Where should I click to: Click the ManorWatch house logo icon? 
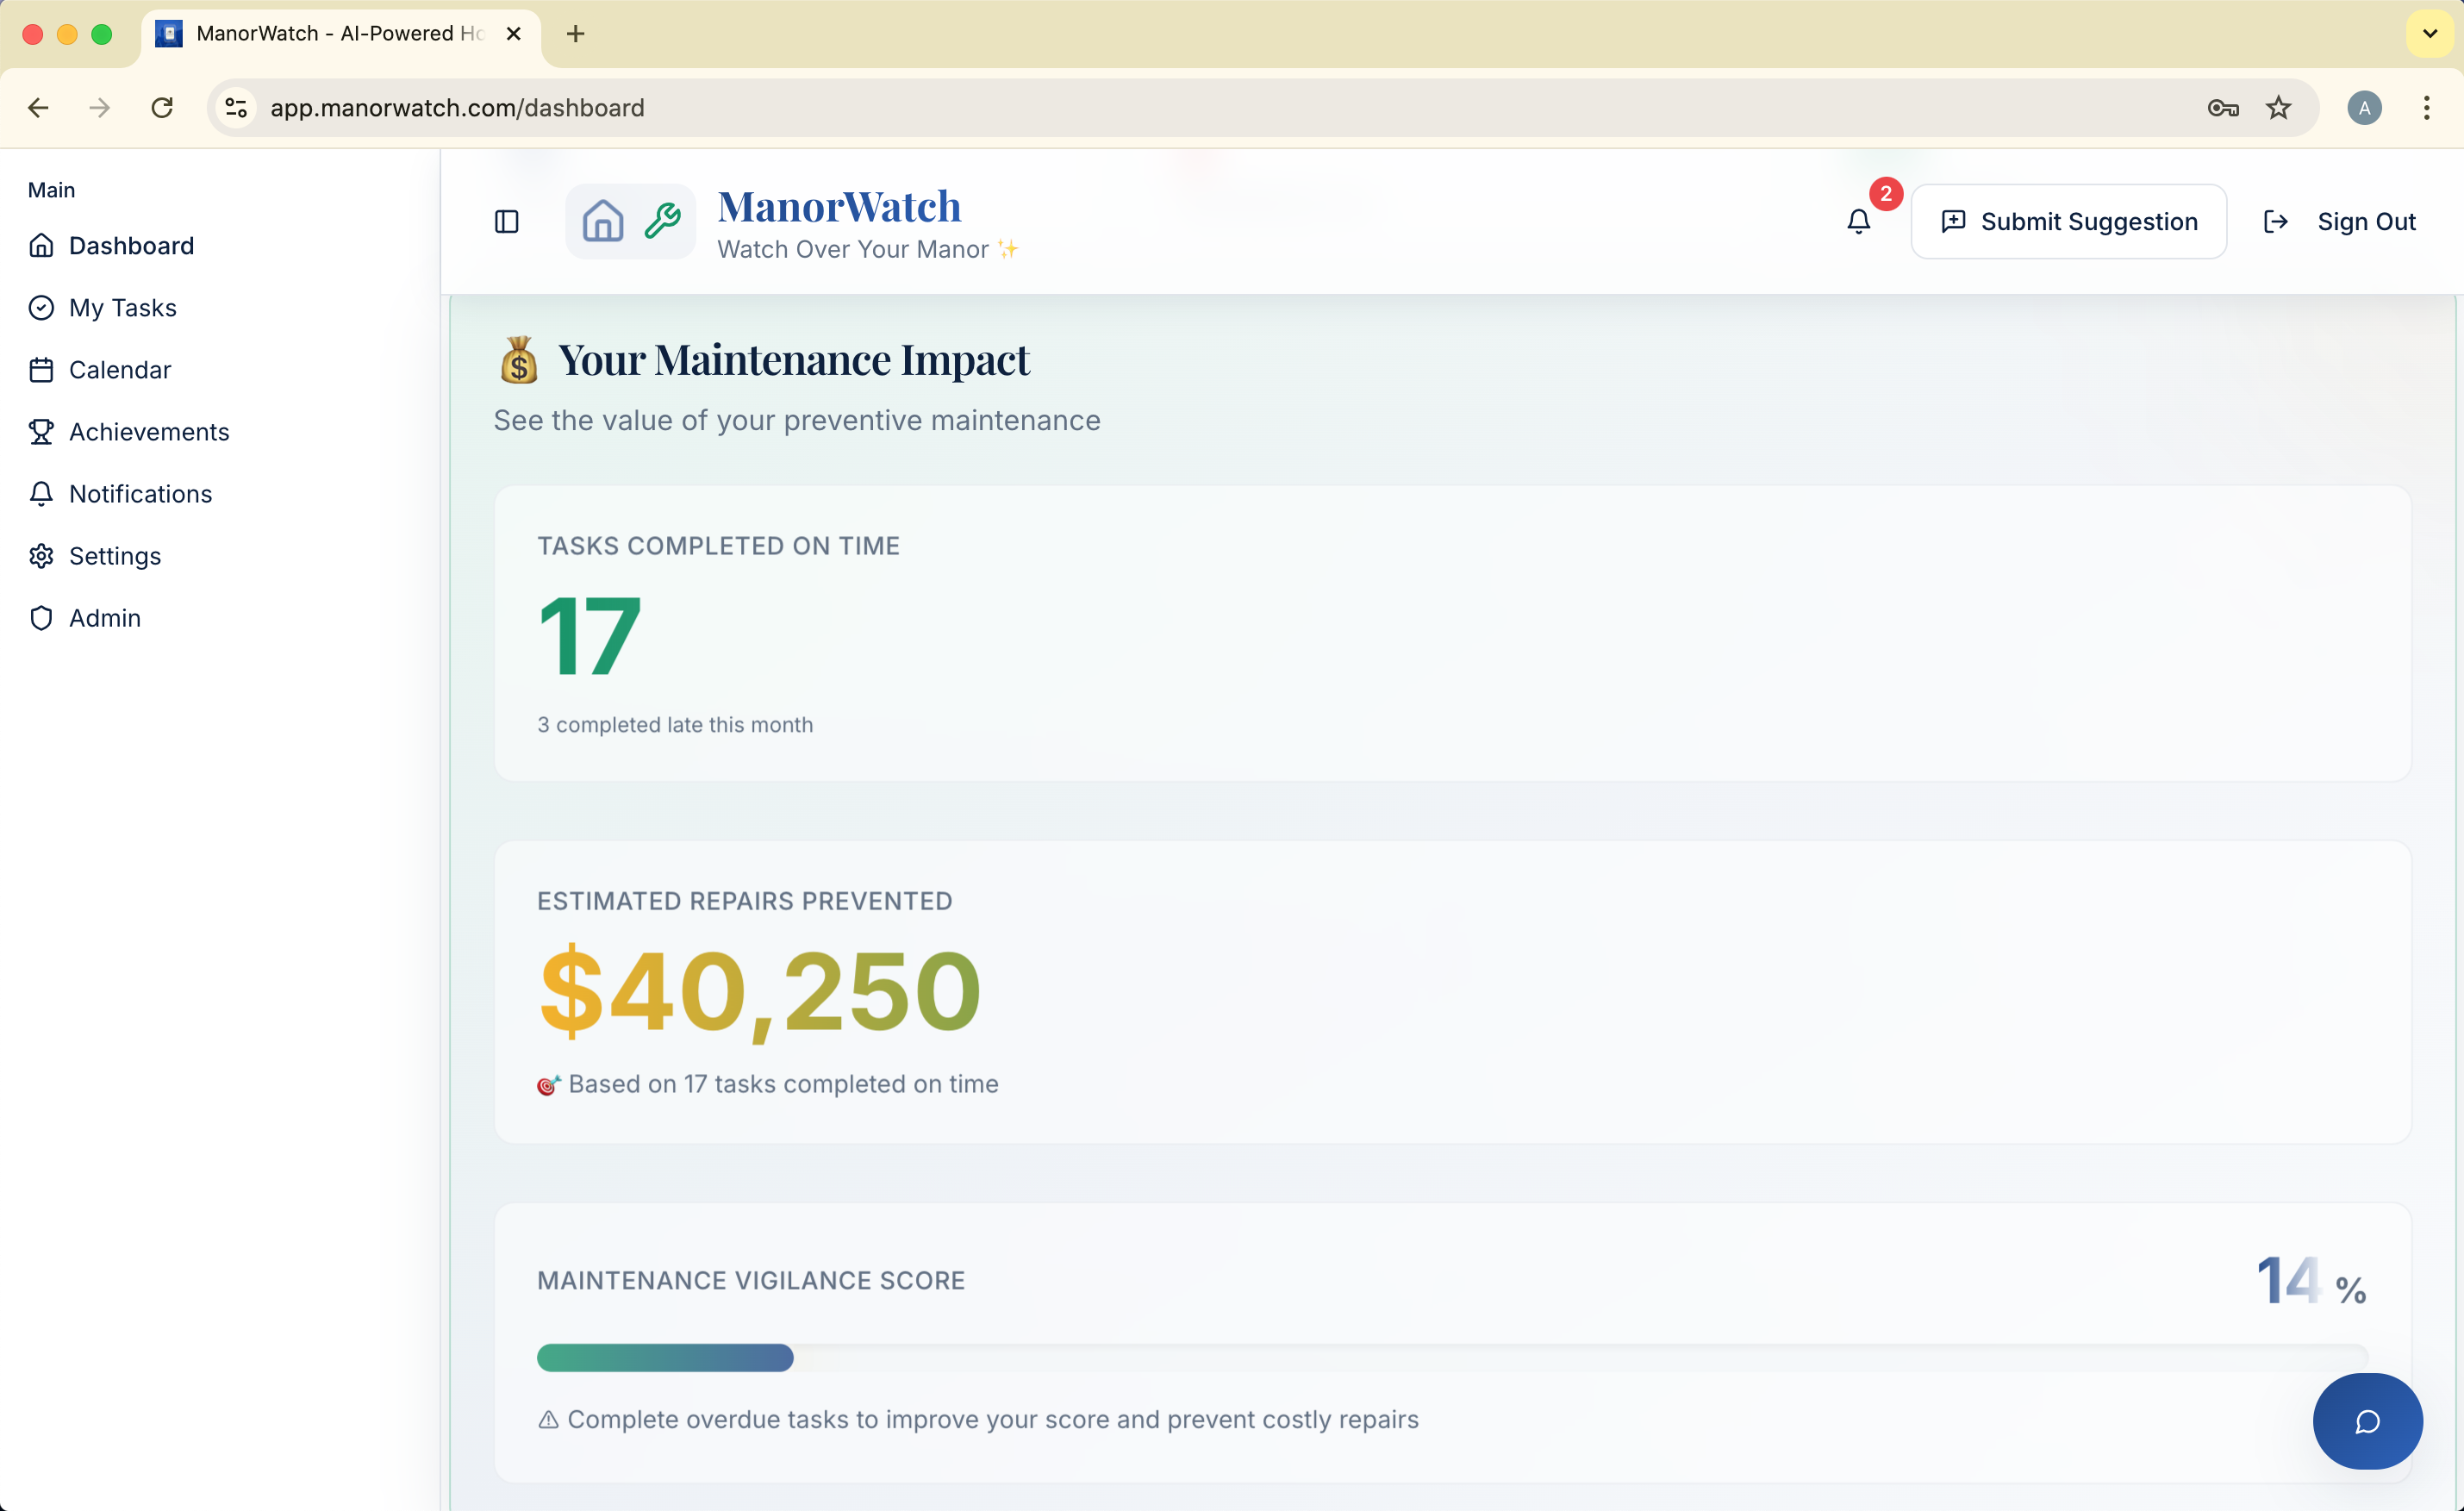point(603,221)
